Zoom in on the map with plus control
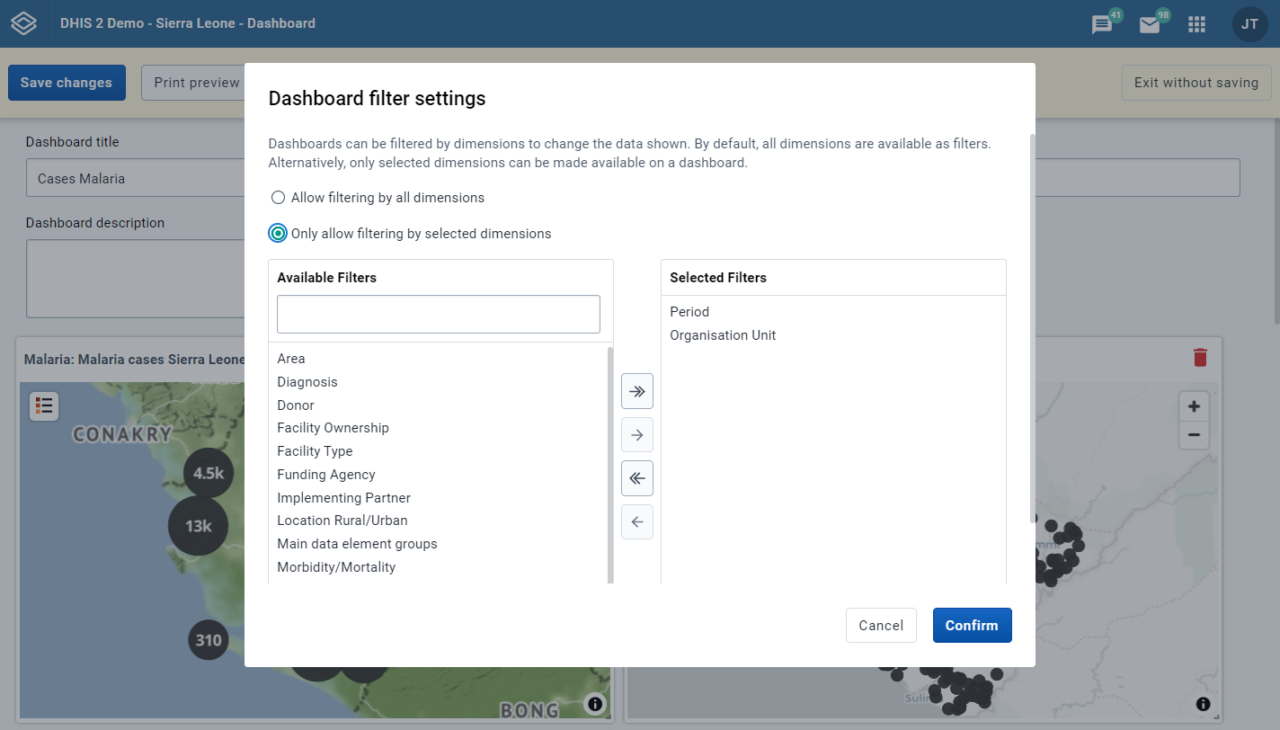Screen dimensions: 1280x730 pos(1194,406)
